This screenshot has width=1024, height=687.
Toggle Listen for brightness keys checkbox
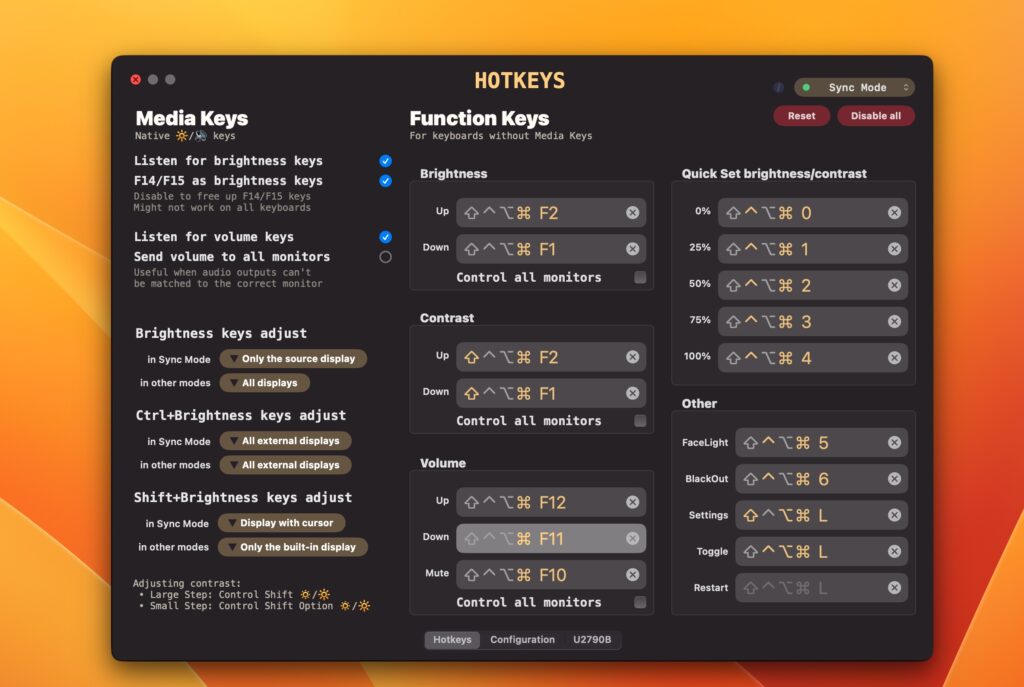point(385,161)
